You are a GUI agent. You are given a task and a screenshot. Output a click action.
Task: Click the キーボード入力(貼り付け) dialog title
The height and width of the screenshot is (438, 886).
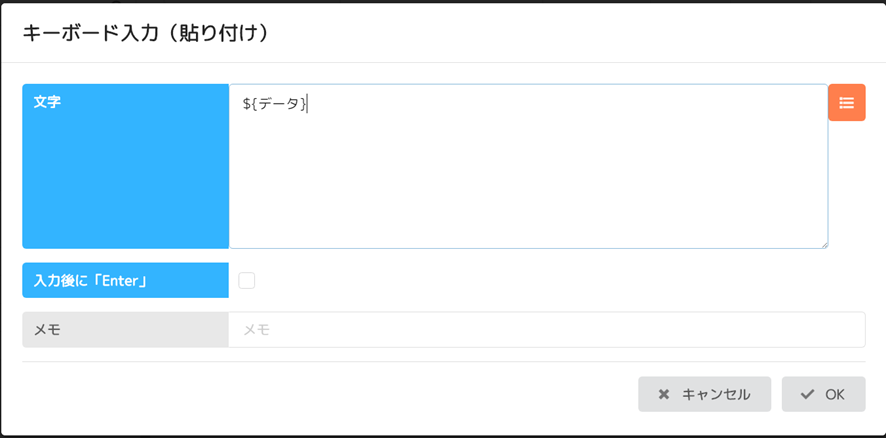[x=145, y=33]
